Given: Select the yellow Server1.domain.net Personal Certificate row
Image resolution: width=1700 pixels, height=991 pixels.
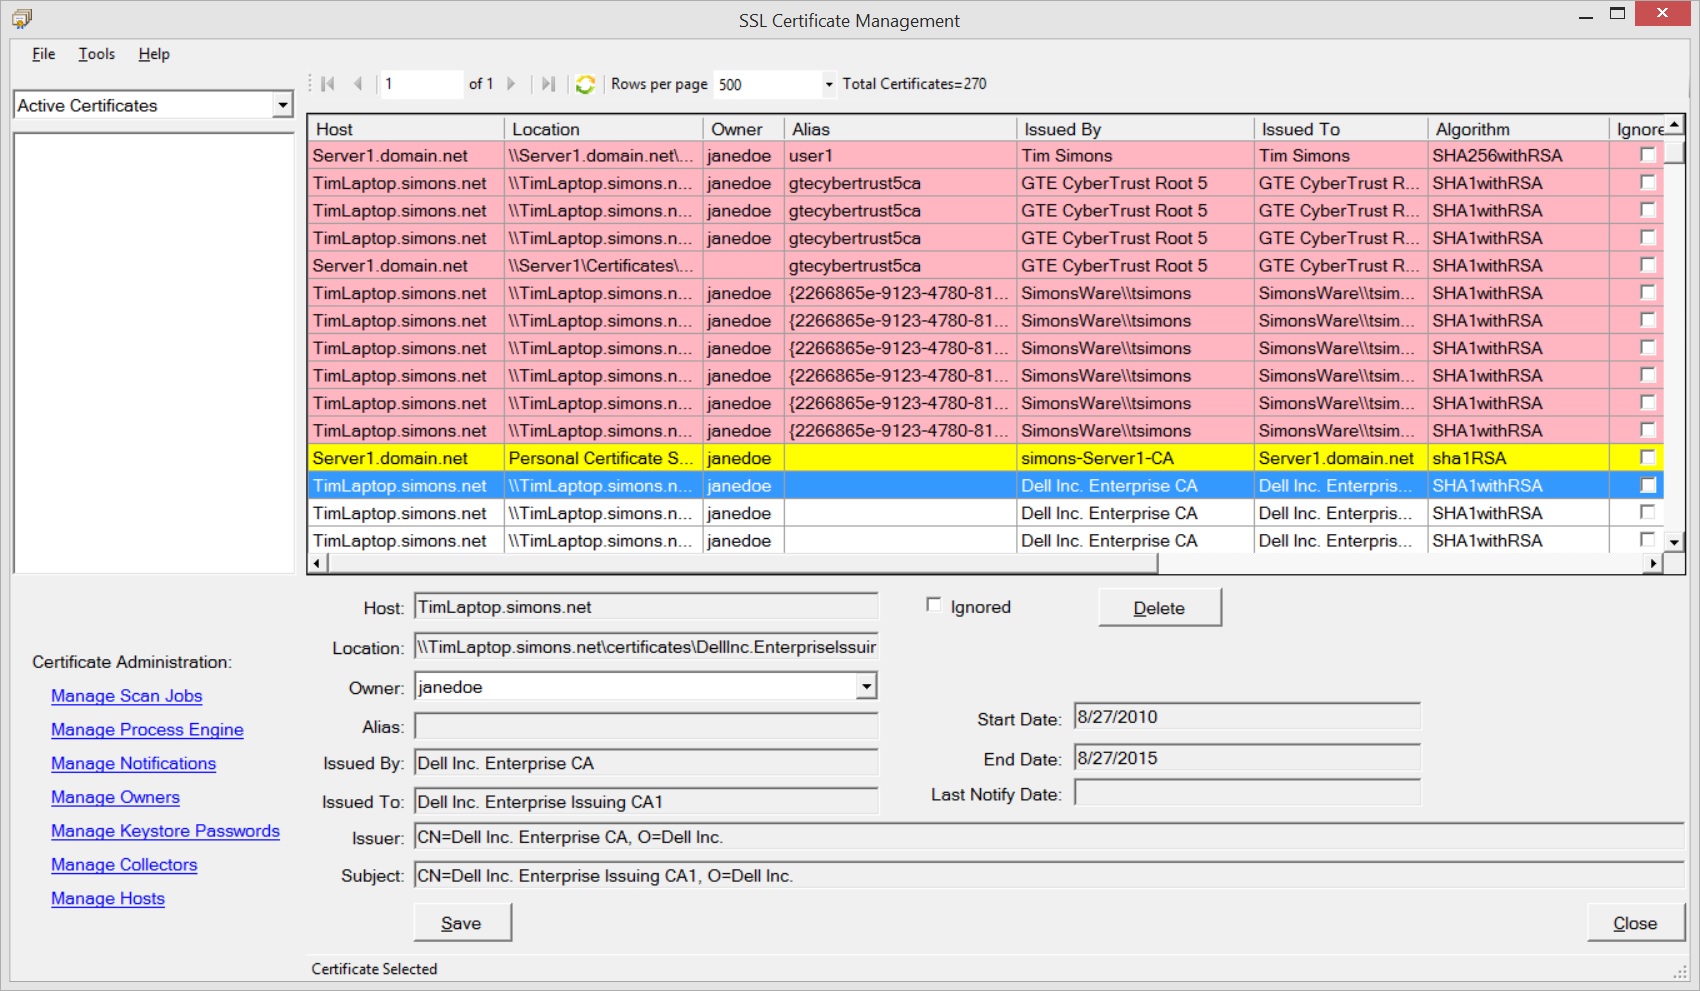Looking at the screenshot, I should pos(985,458).
